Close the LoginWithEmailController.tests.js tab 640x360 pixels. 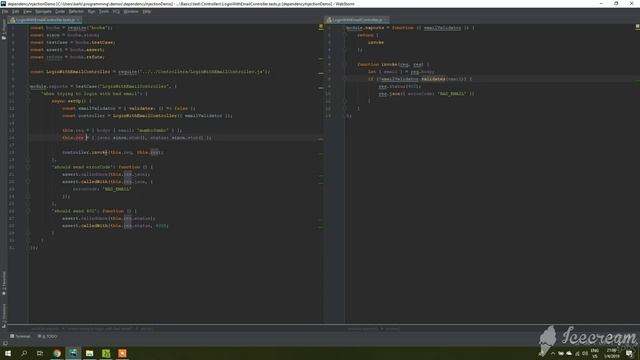tap(78, 20)
